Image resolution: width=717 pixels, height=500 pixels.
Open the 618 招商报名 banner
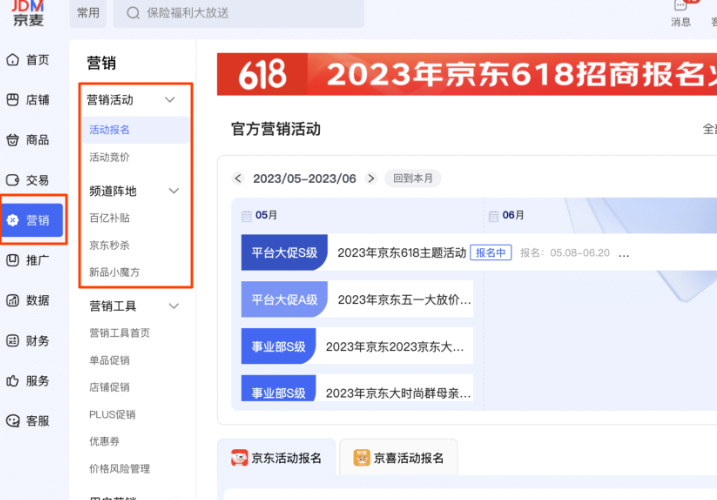(467, 74)
